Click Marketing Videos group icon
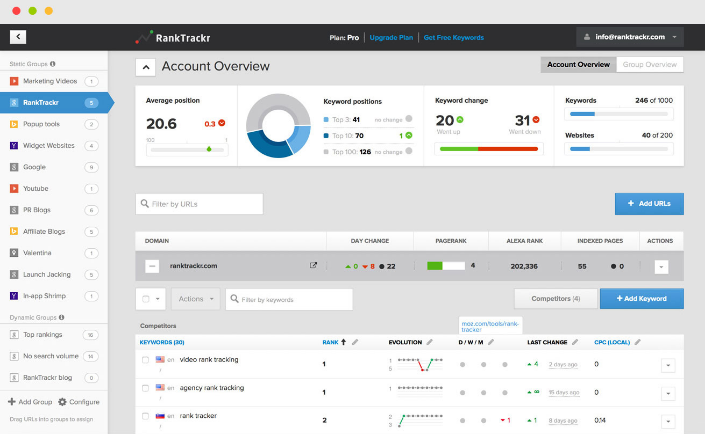The width and height of the screenshot is (705, 434). (x=14, y=81)
